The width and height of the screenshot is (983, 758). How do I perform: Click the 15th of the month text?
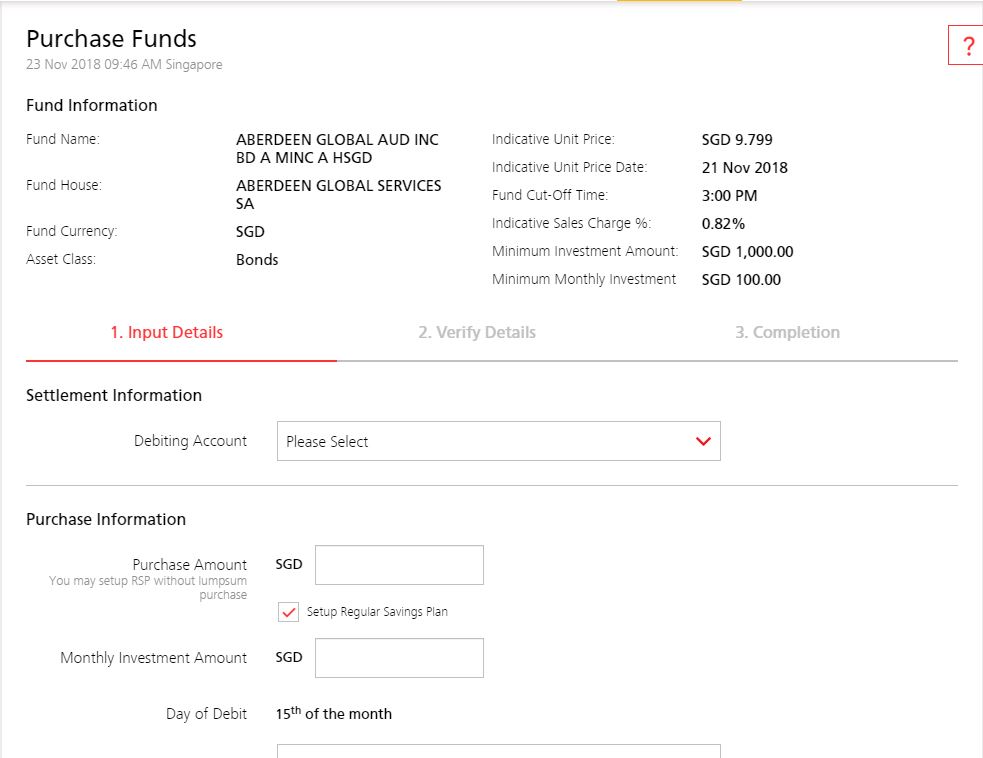coord(334,713)
